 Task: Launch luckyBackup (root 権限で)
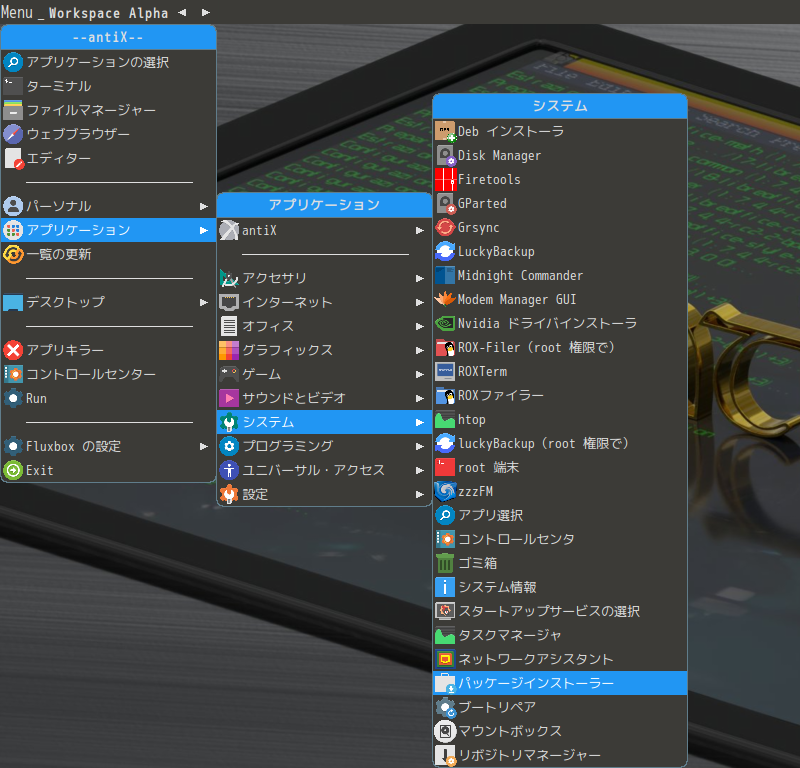click(x=560, y=443)
